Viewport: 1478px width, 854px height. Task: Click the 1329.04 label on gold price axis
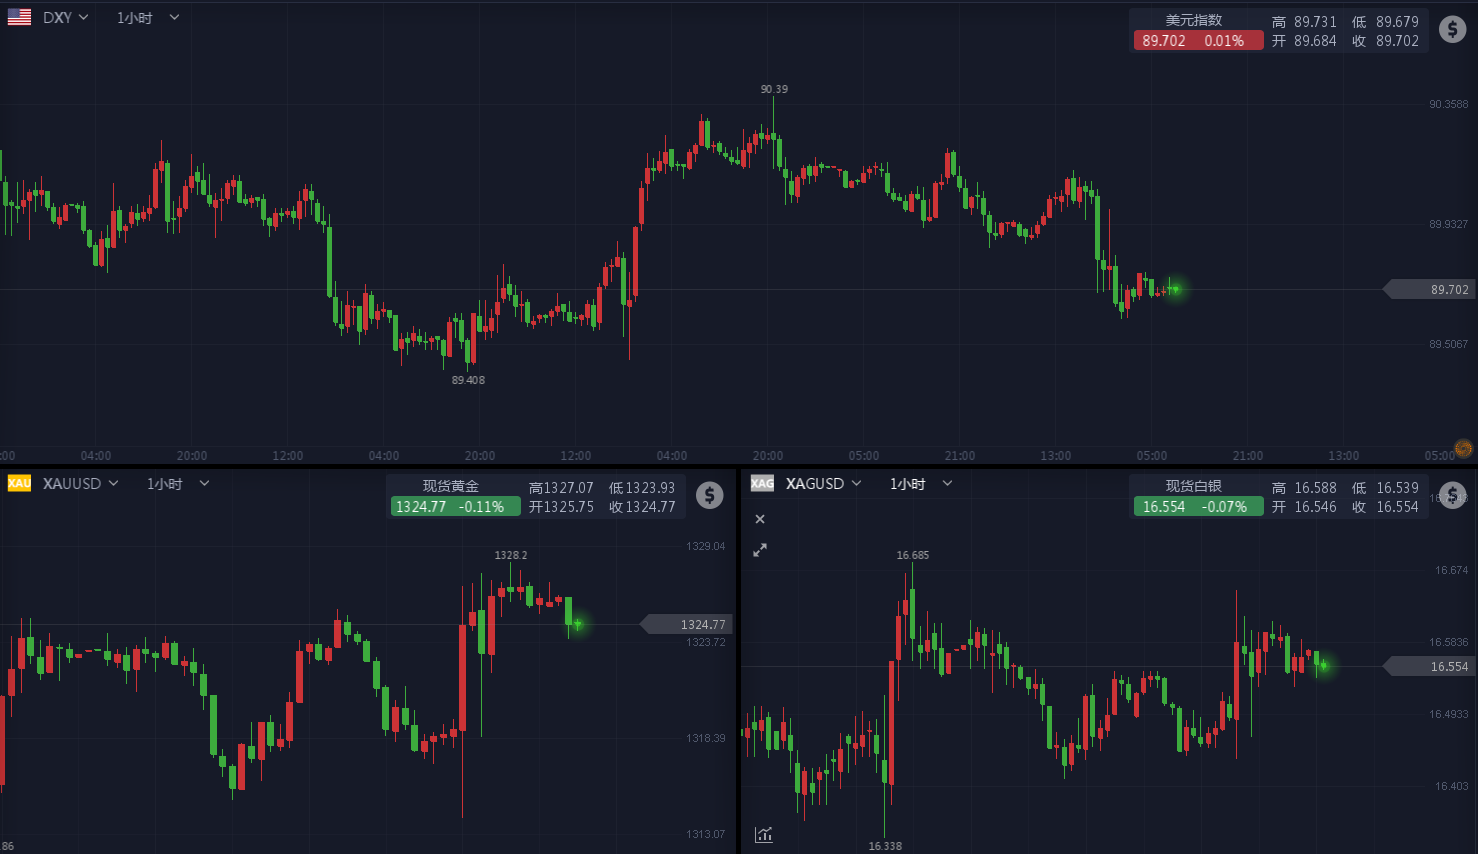click(706, 546)
